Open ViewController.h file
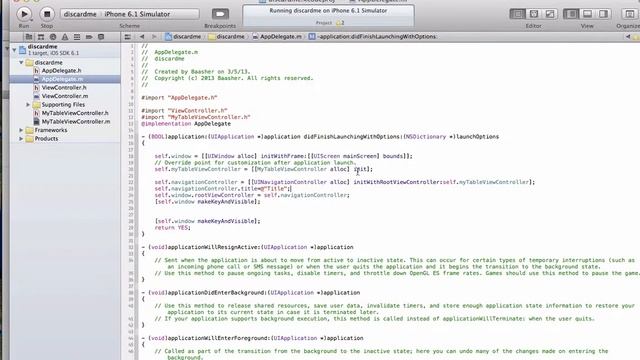Viewport: 640px width, 360px height. click(x=64, y=88)
